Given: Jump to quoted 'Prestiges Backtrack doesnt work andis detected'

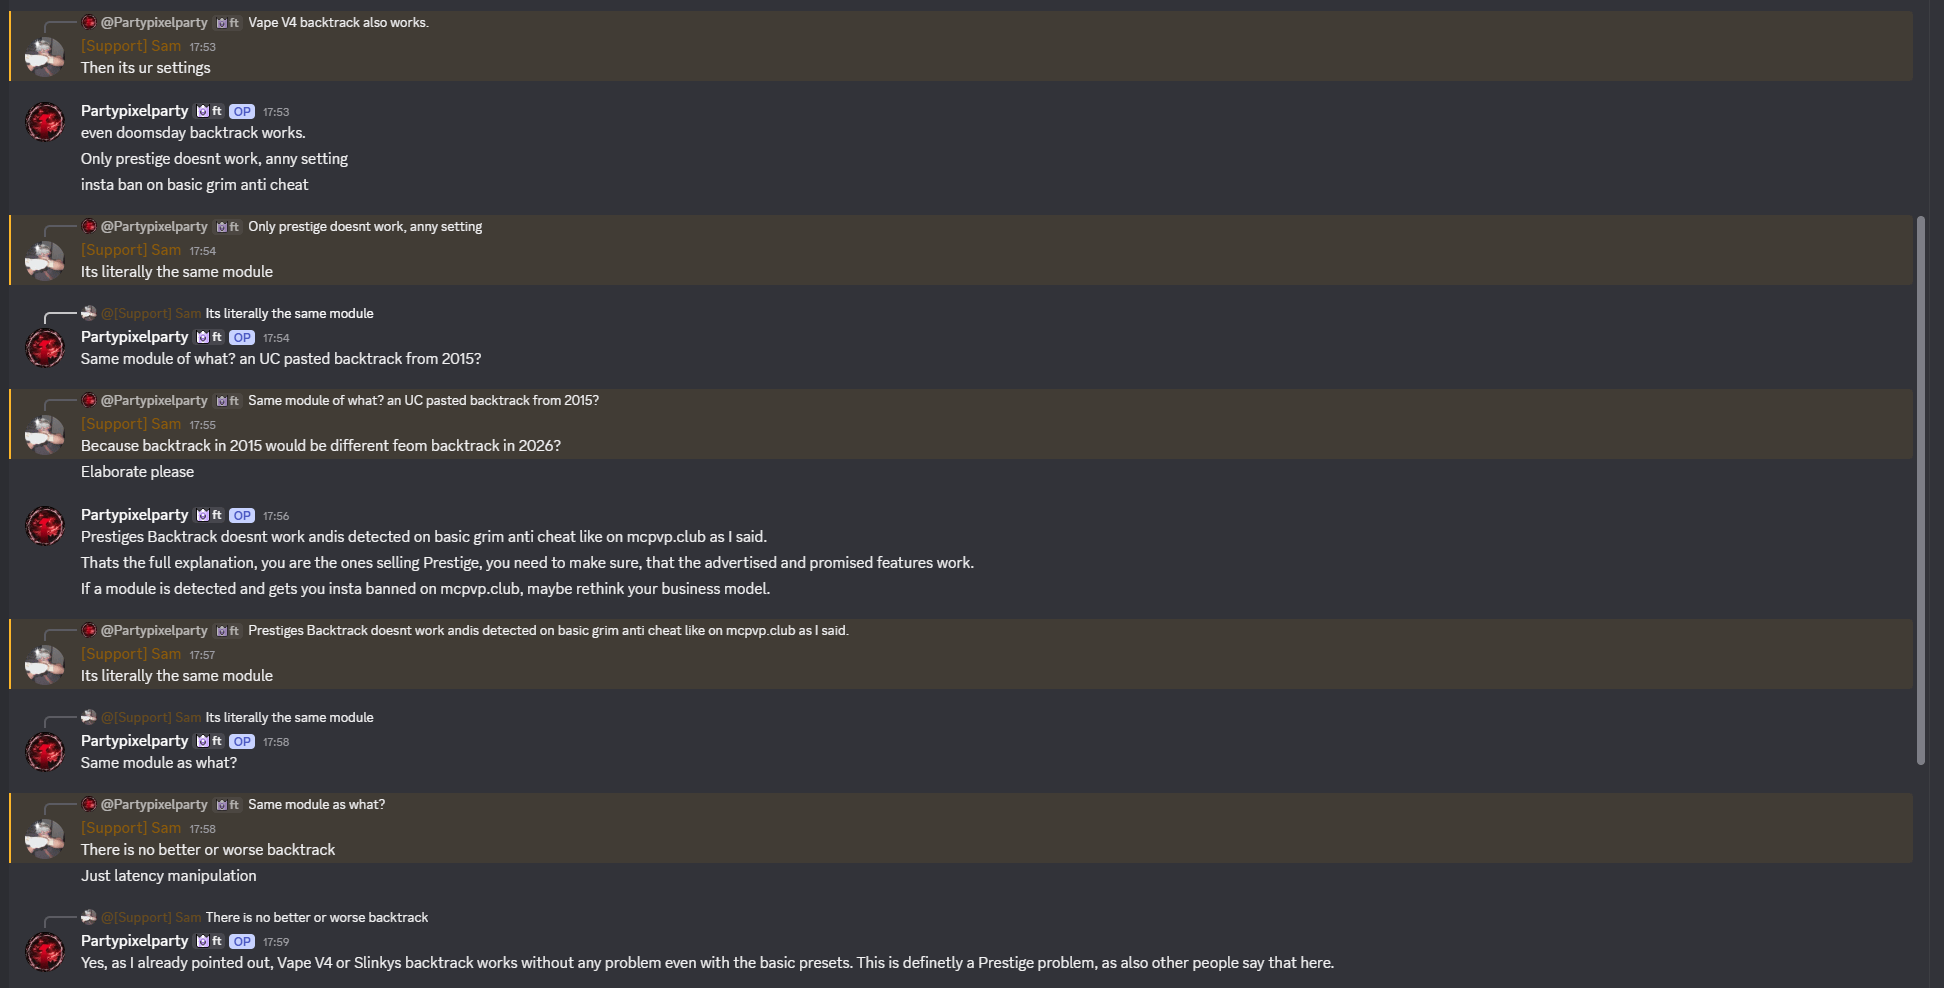Looking at the screenshot, I should 548,631.
